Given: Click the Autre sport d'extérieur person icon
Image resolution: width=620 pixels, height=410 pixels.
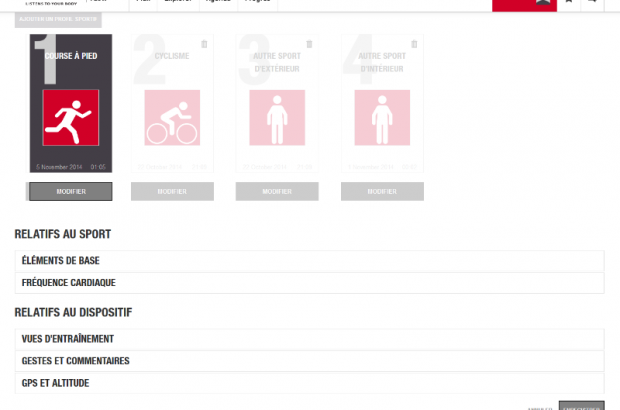Looking at the screenshot, I should (x=277, y=118).
